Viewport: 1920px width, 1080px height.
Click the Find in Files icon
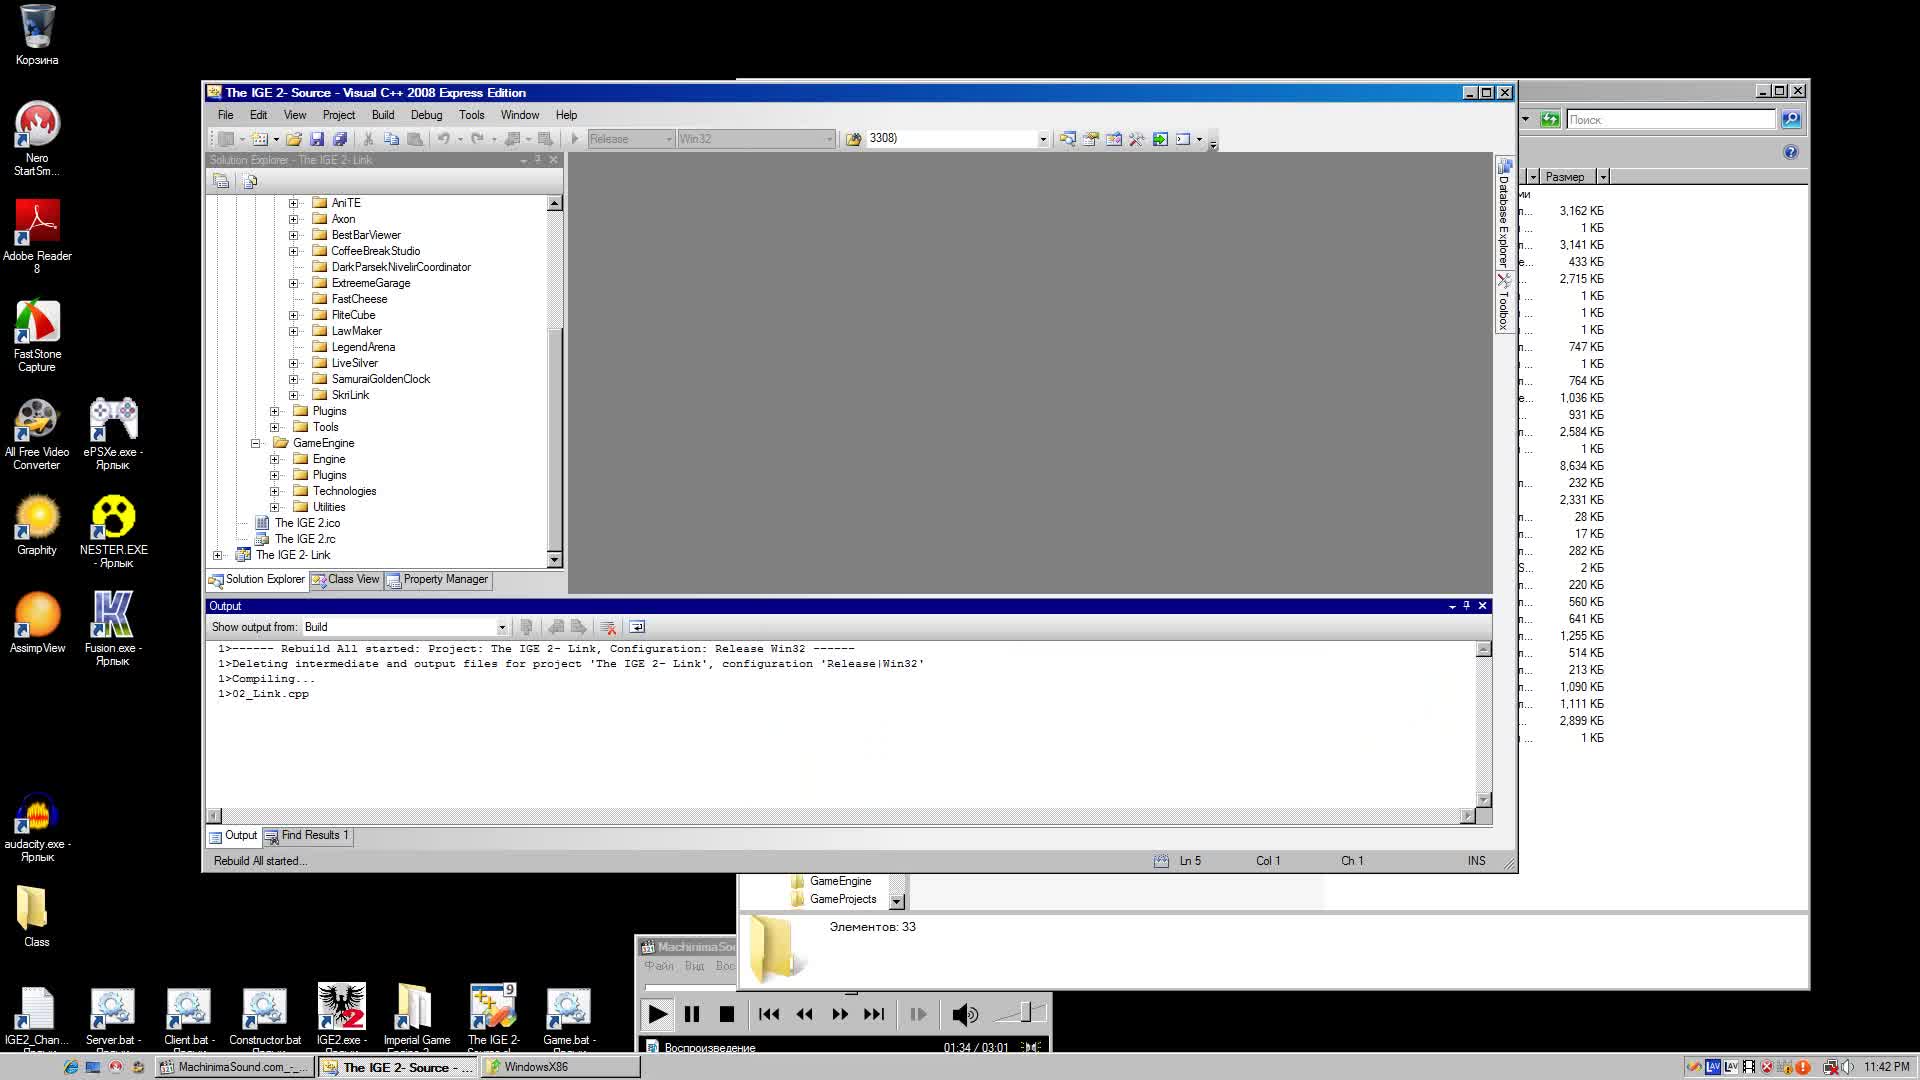(x=853, y=139)
